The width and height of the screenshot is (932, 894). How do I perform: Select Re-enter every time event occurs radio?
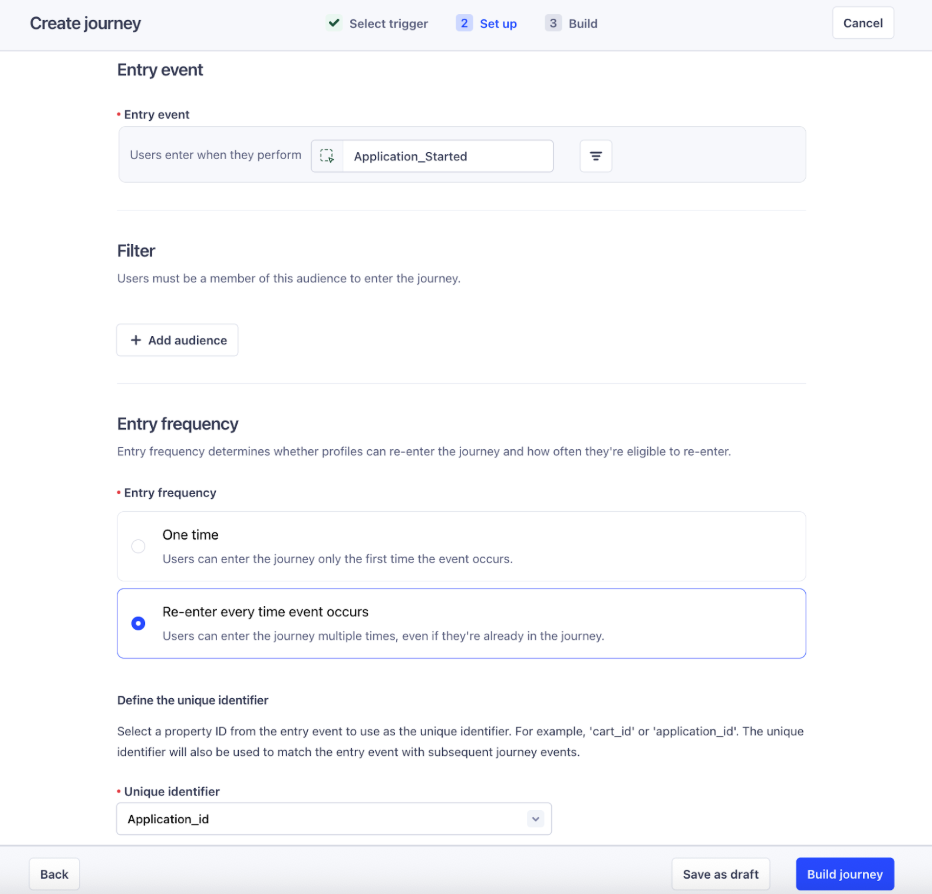click(139, 623)
